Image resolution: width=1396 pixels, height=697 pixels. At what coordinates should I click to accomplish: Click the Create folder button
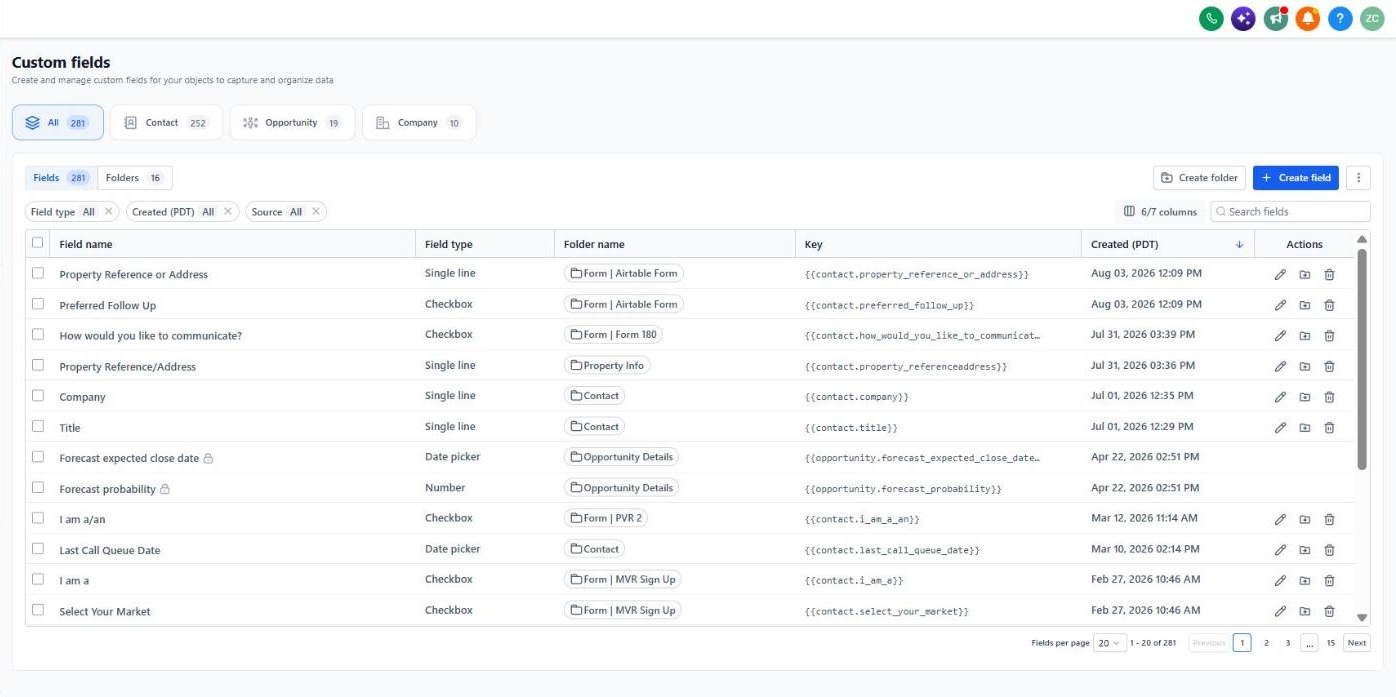(1200, 178)
